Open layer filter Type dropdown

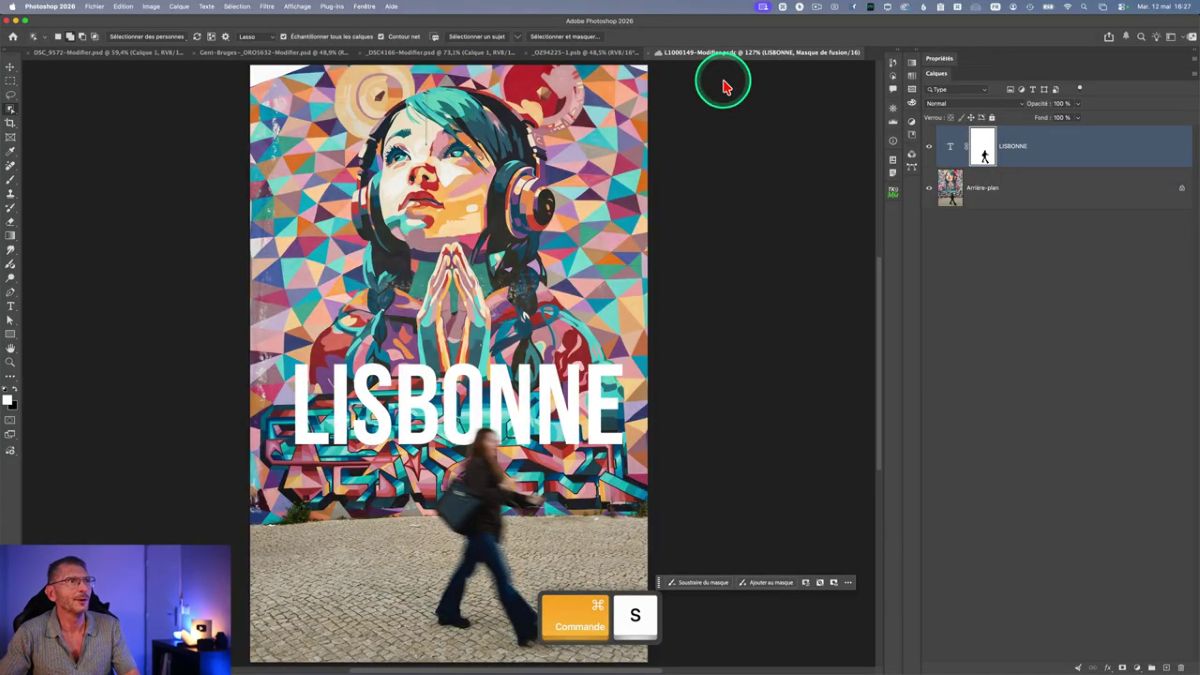click(957, 90)
